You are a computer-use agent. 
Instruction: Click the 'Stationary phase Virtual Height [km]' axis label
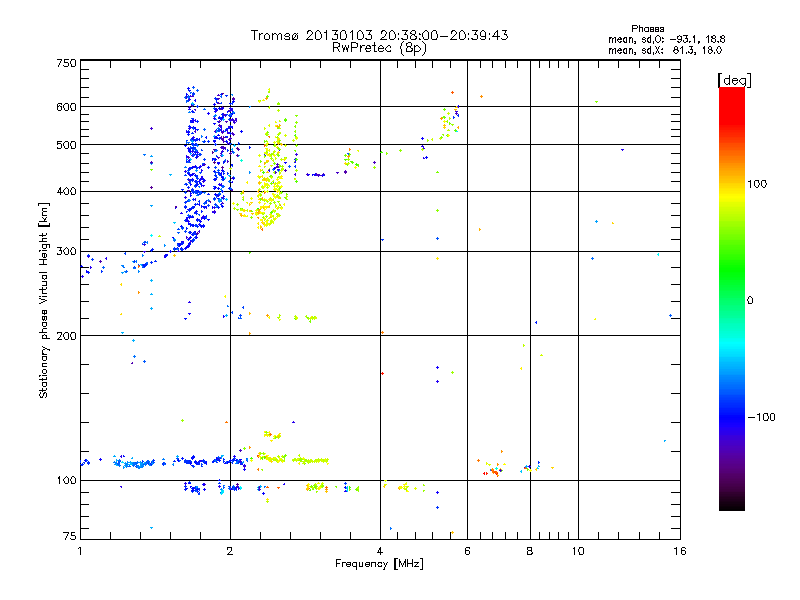pyautogui.click(x=44, y=300)
